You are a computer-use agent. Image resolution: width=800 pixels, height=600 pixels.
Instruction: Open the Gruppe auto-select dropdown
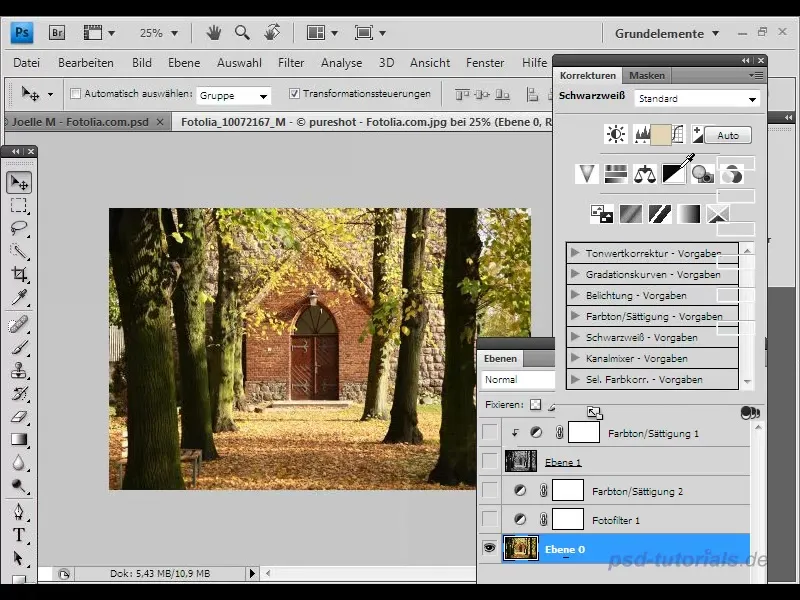point(233,95)
